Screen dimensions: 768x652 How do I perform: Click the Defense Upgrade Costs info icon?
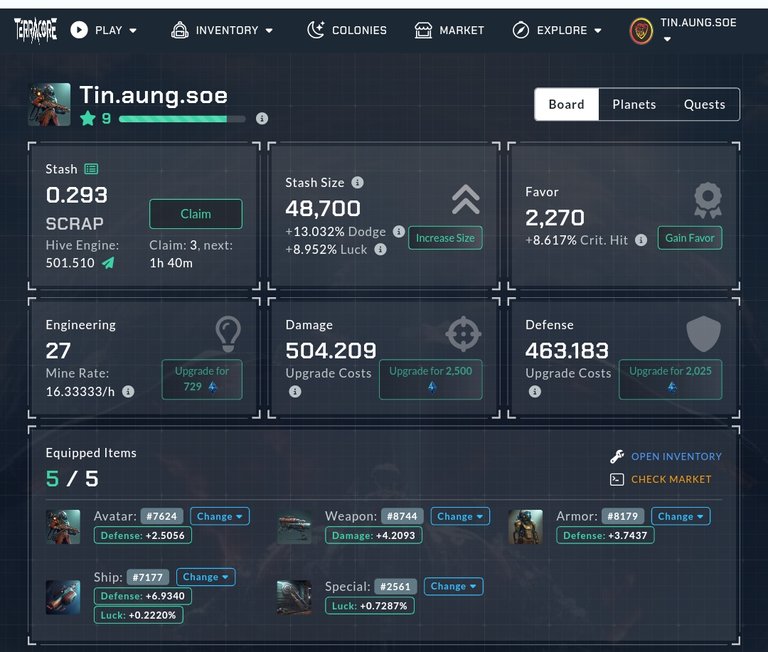(535, 391)
